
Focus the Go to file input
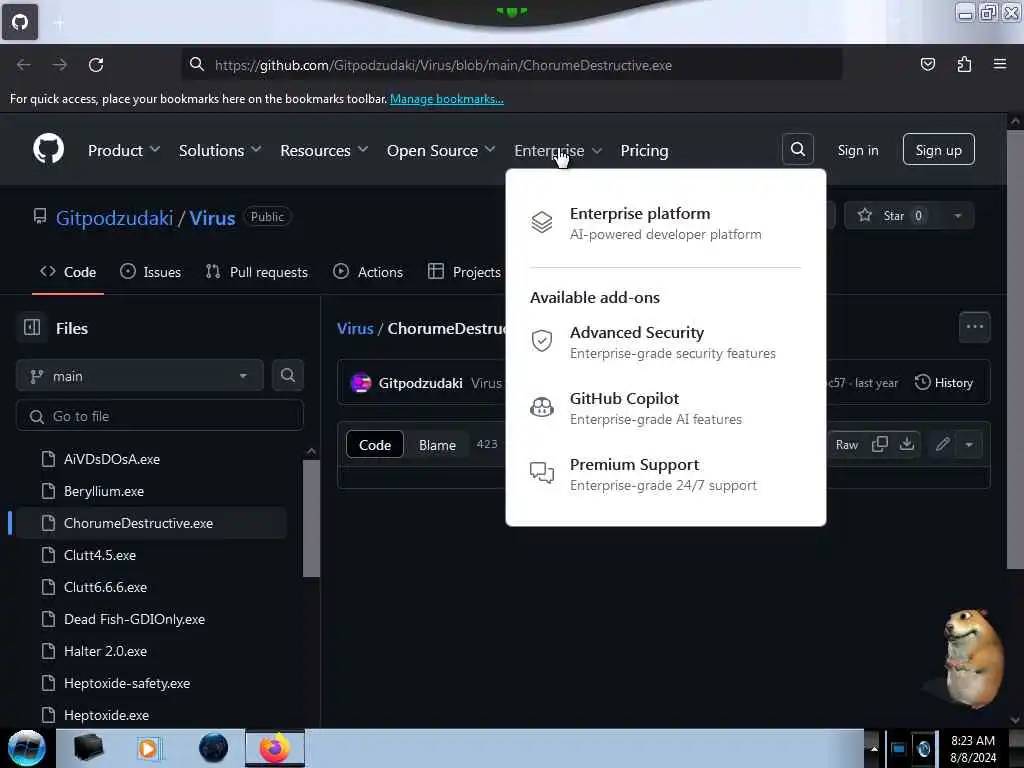click(x=159, y=415)
